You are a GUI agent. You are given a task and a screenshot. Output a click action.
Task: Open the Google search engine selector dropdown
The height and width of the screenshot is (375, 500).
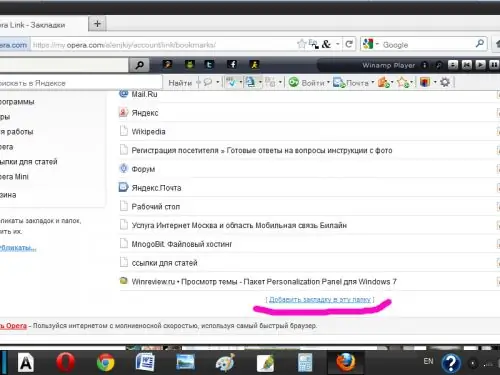tap(377, 44)
